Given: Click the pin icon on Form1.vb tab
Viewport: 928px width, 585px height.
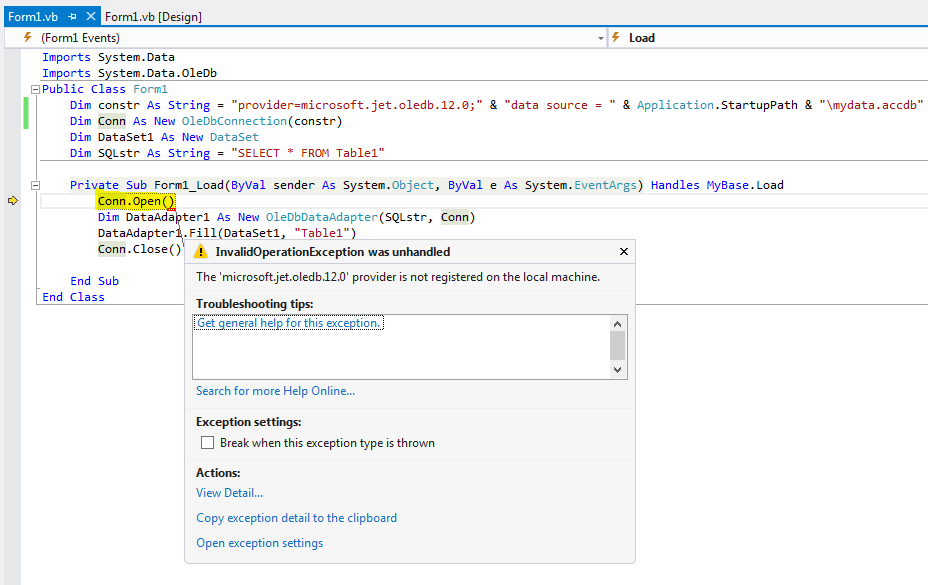Looking at the screenshot, I should [x=72, y=17].
